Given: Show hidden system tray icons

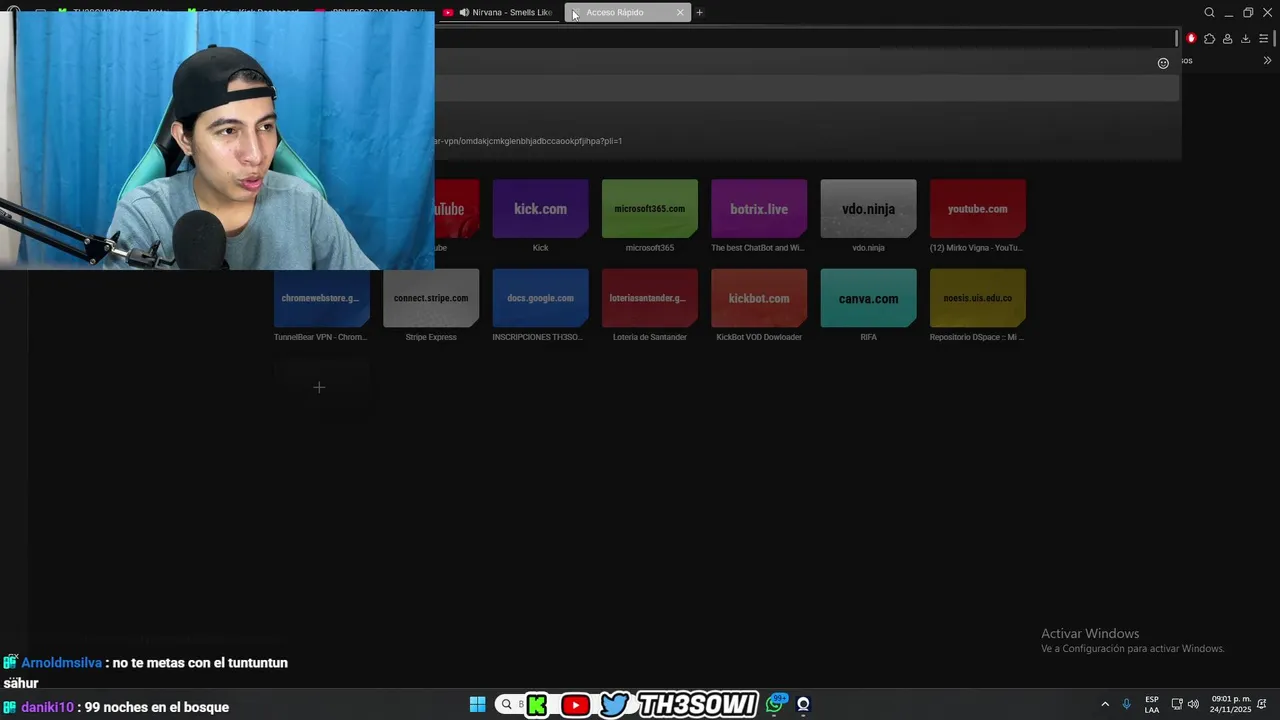Looking at the screenshot, I should pyautogui.click(x=1105, y=704).
